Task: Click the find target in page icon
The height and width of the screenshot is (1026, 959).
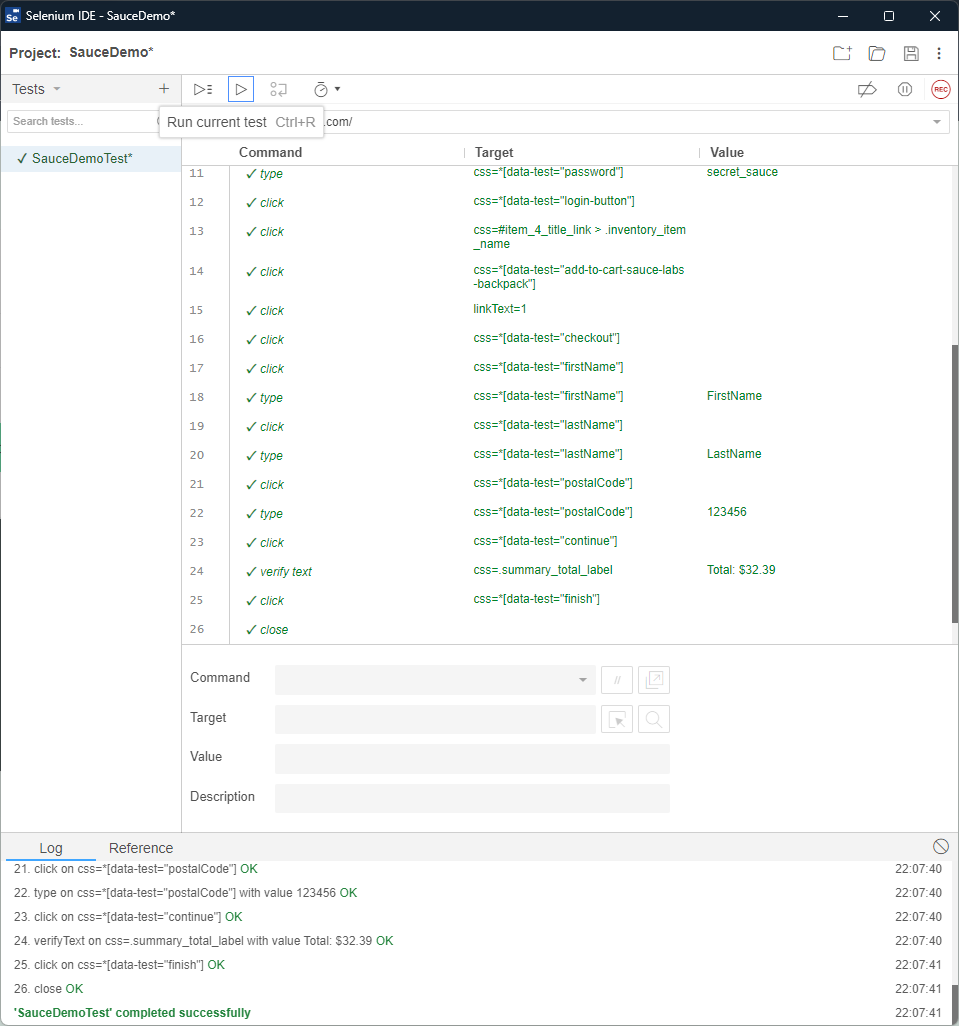Action: tap(654, 719)
